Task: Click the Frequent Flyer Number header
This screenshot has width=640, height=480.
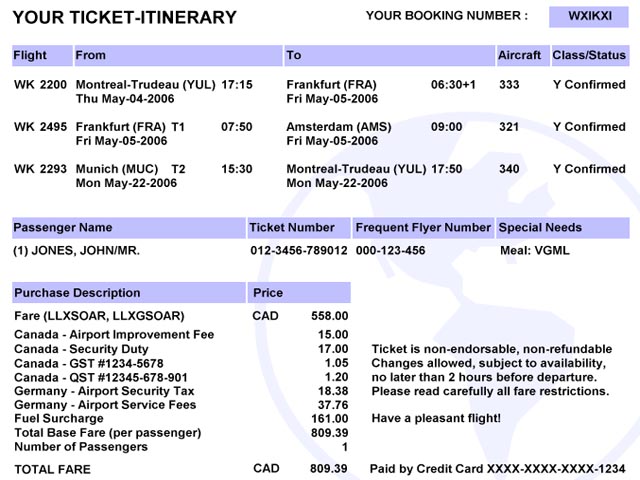Action: (x=423, y=228)
